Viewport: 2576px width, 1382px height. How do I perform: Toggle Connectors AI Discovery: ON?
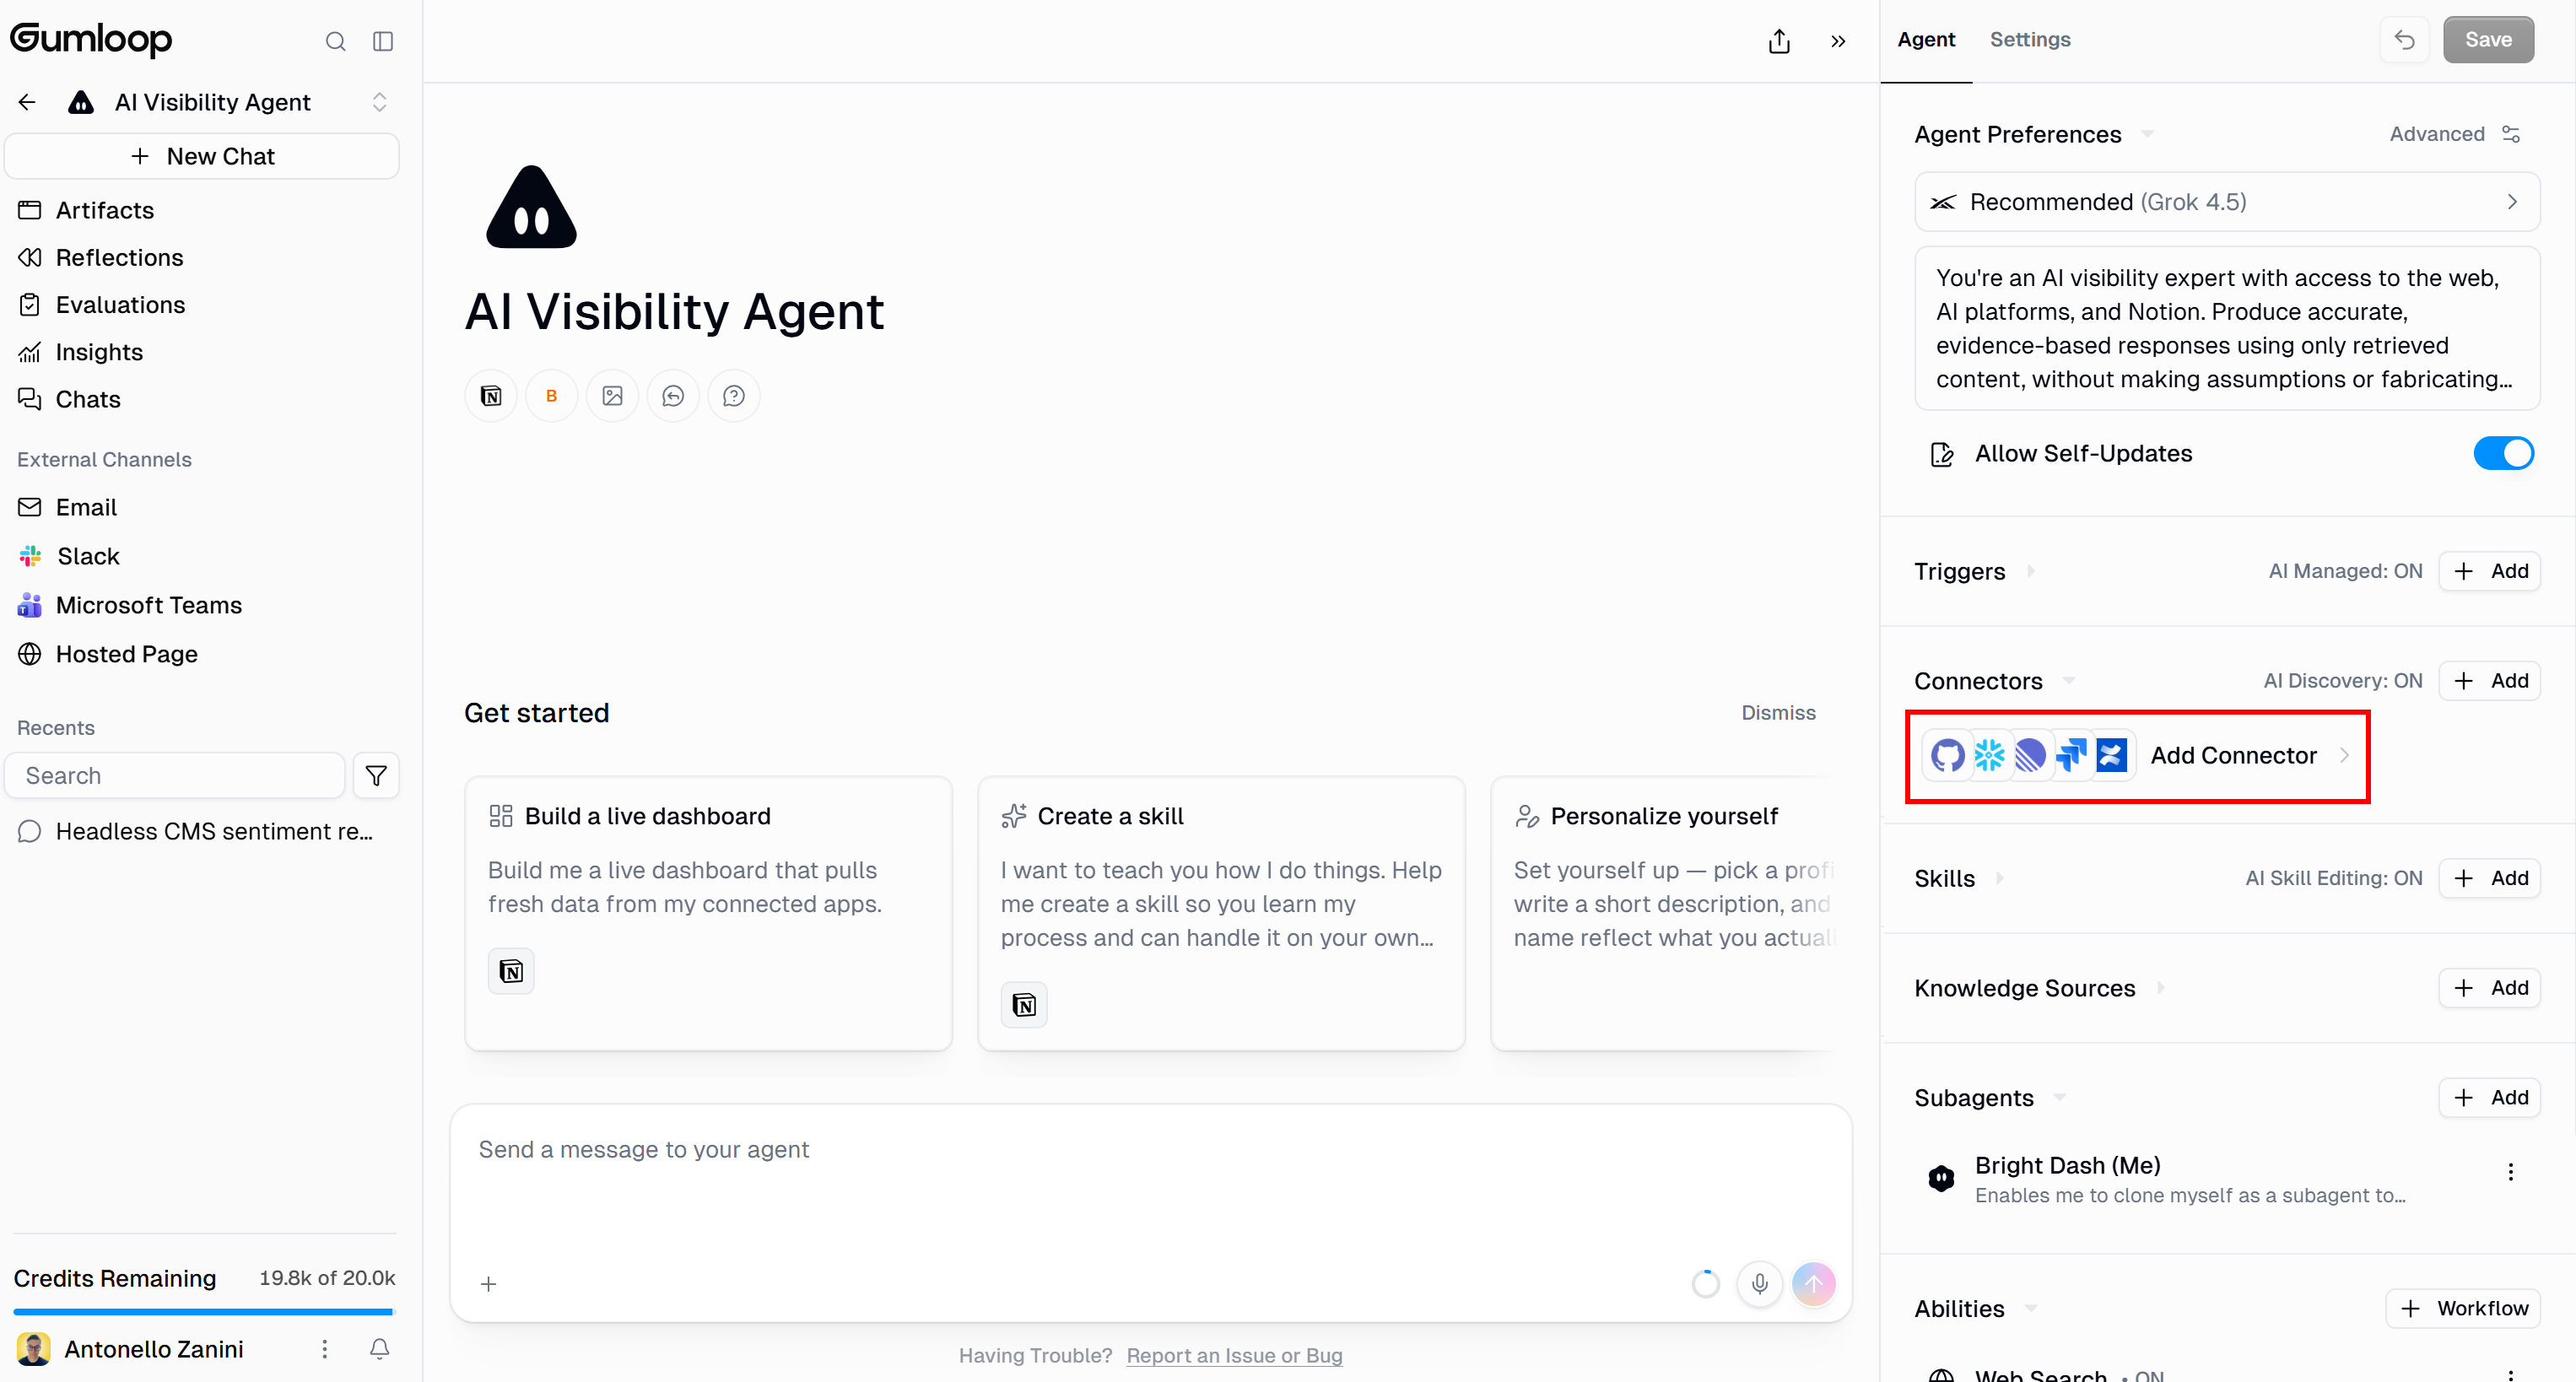[2342, 681]
